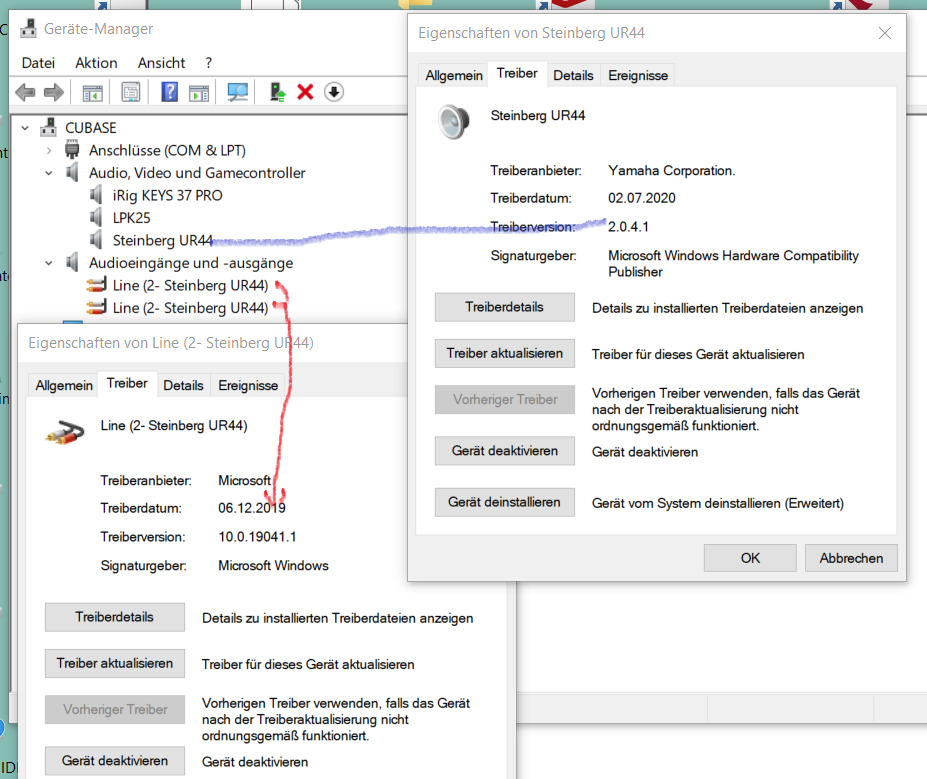Click the Microsoft Windows Hardware Compatibility Publisher text
Screen dimensions: 927x779
coord(733,264)
